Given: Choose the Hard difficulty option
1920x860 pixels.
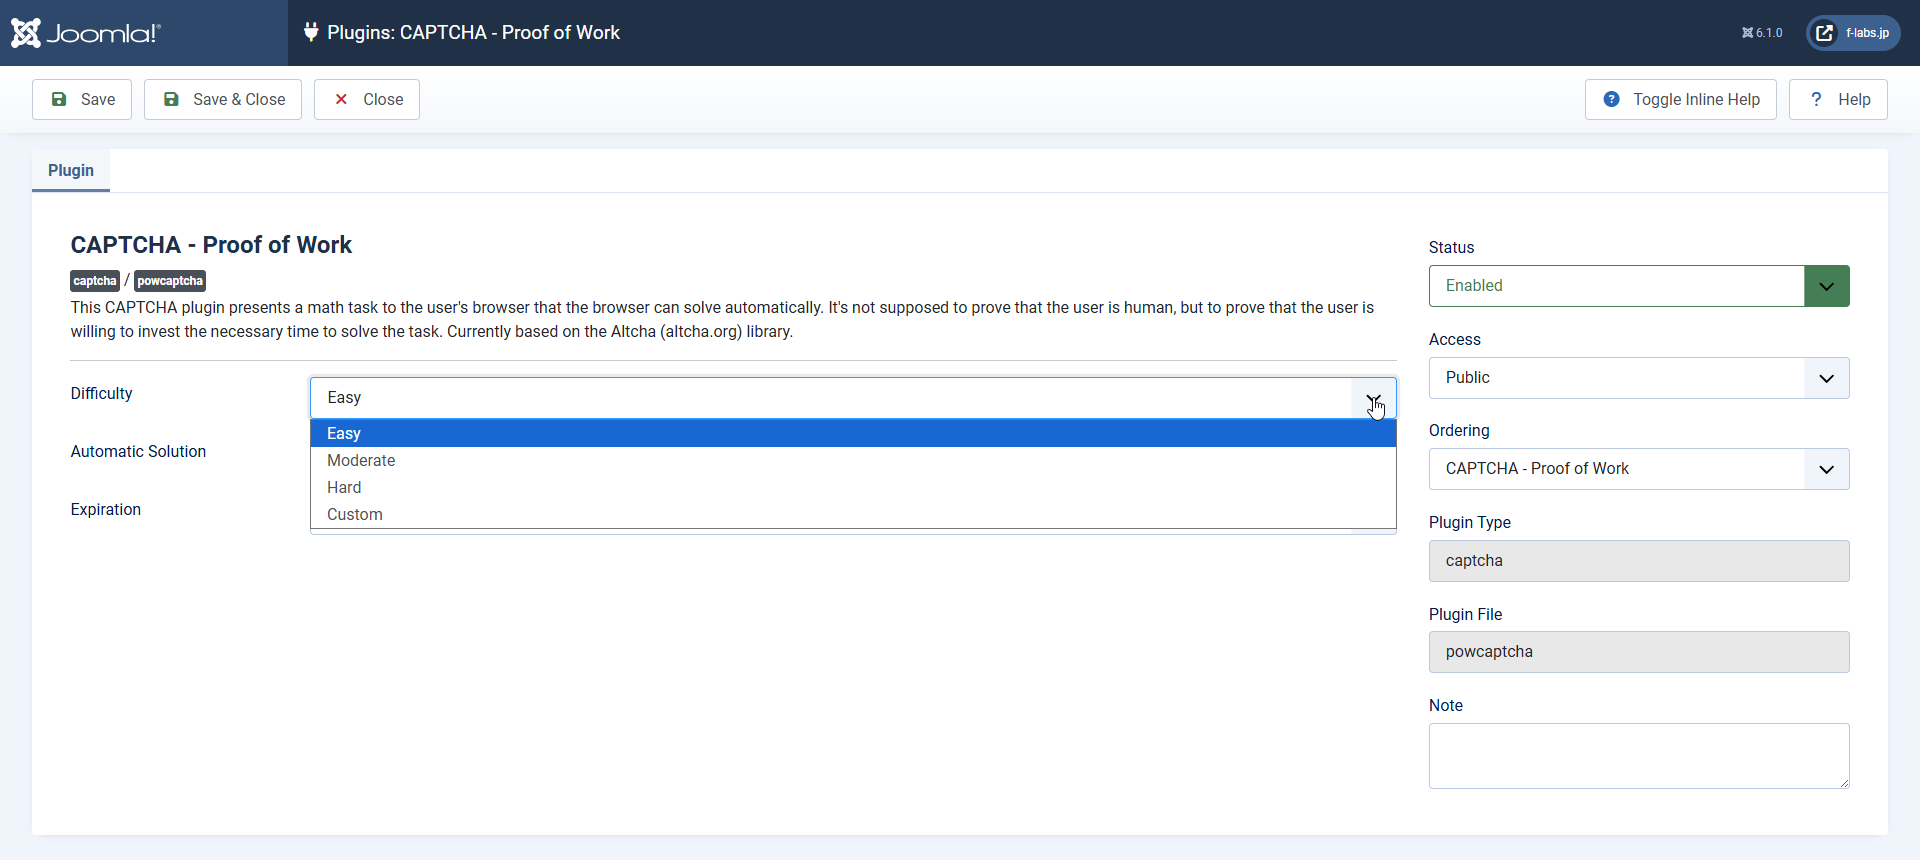Looking at the screenshot, I should tap(853, 487).
